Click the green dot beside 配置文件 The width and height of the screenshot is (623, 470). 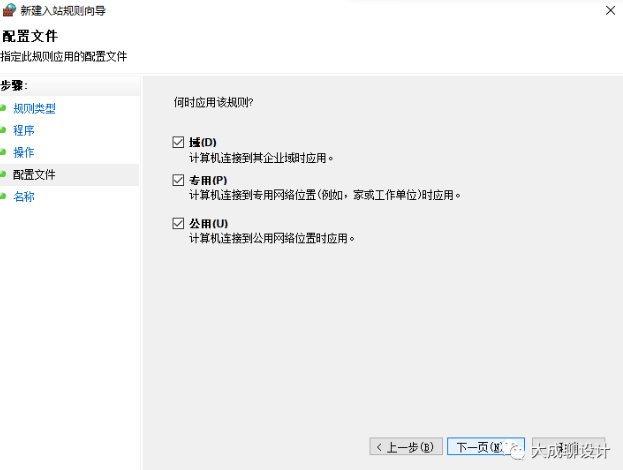(4, 174)
